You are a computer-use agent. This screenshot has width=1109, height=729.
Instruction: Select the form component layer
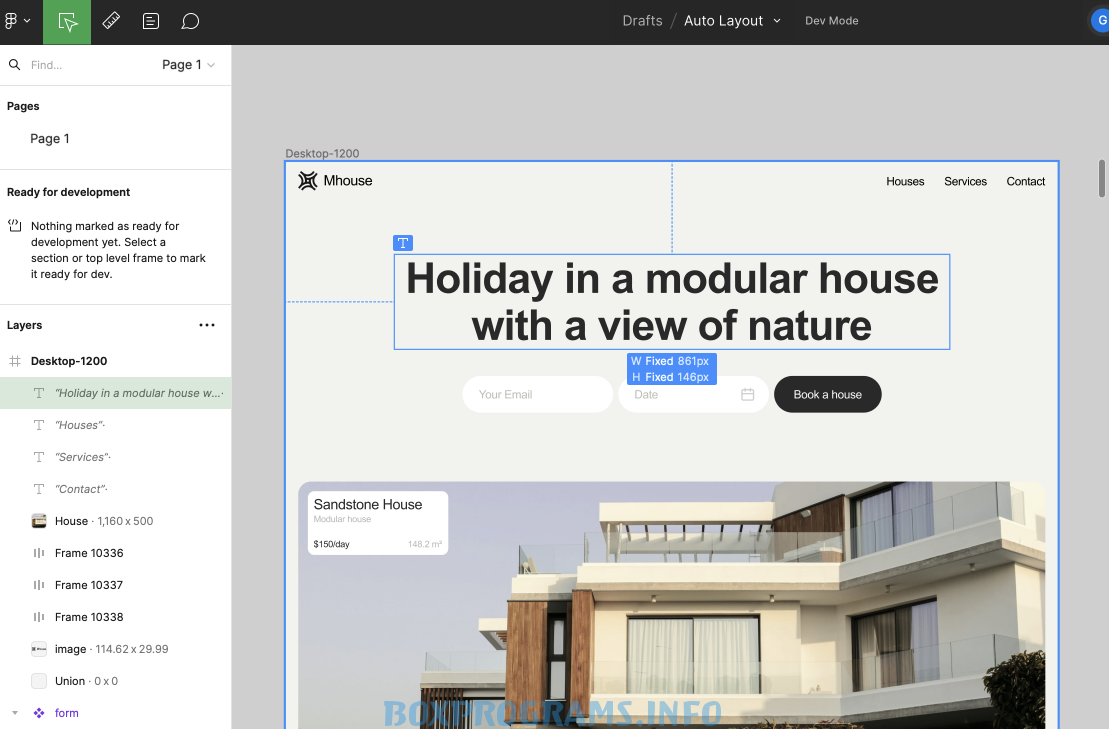115,713
